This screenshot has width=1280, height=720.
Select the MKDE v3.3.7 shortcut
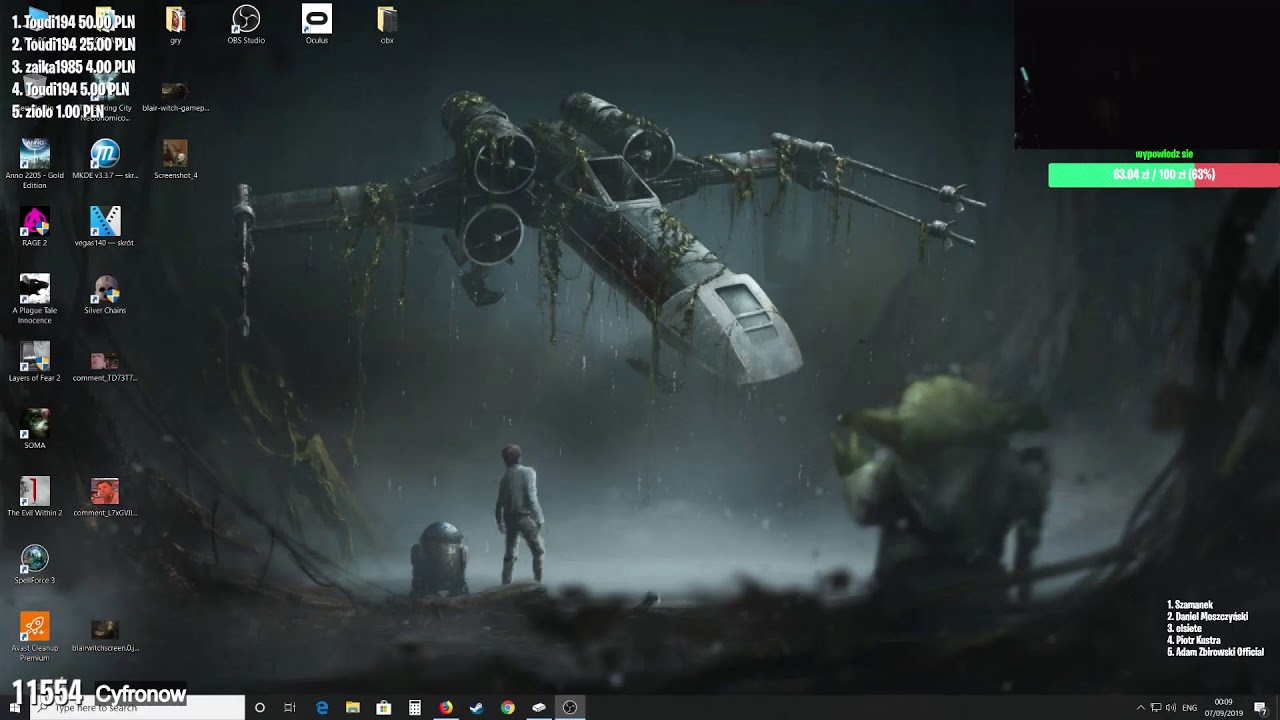point(105,160)
